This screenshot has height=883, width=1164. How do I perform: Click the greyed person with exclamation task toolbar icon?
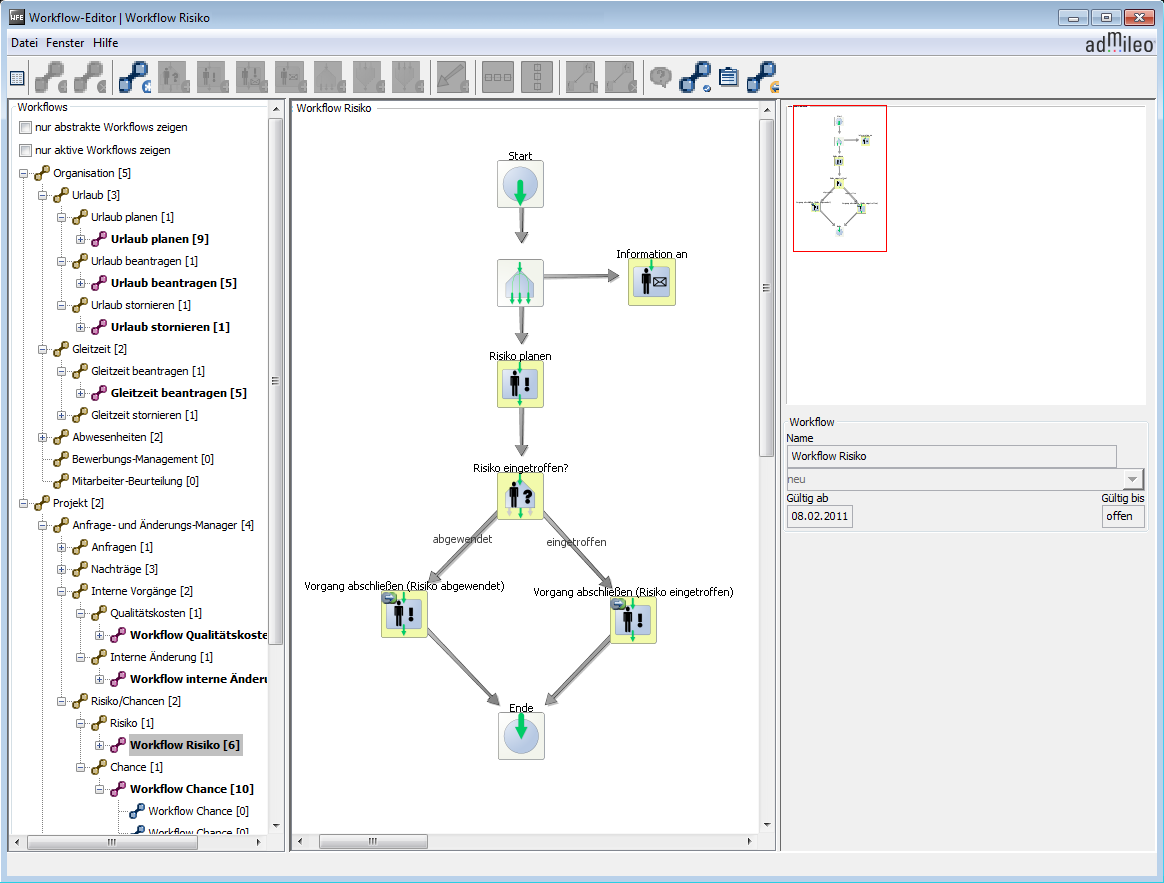[x=213, y=77]
